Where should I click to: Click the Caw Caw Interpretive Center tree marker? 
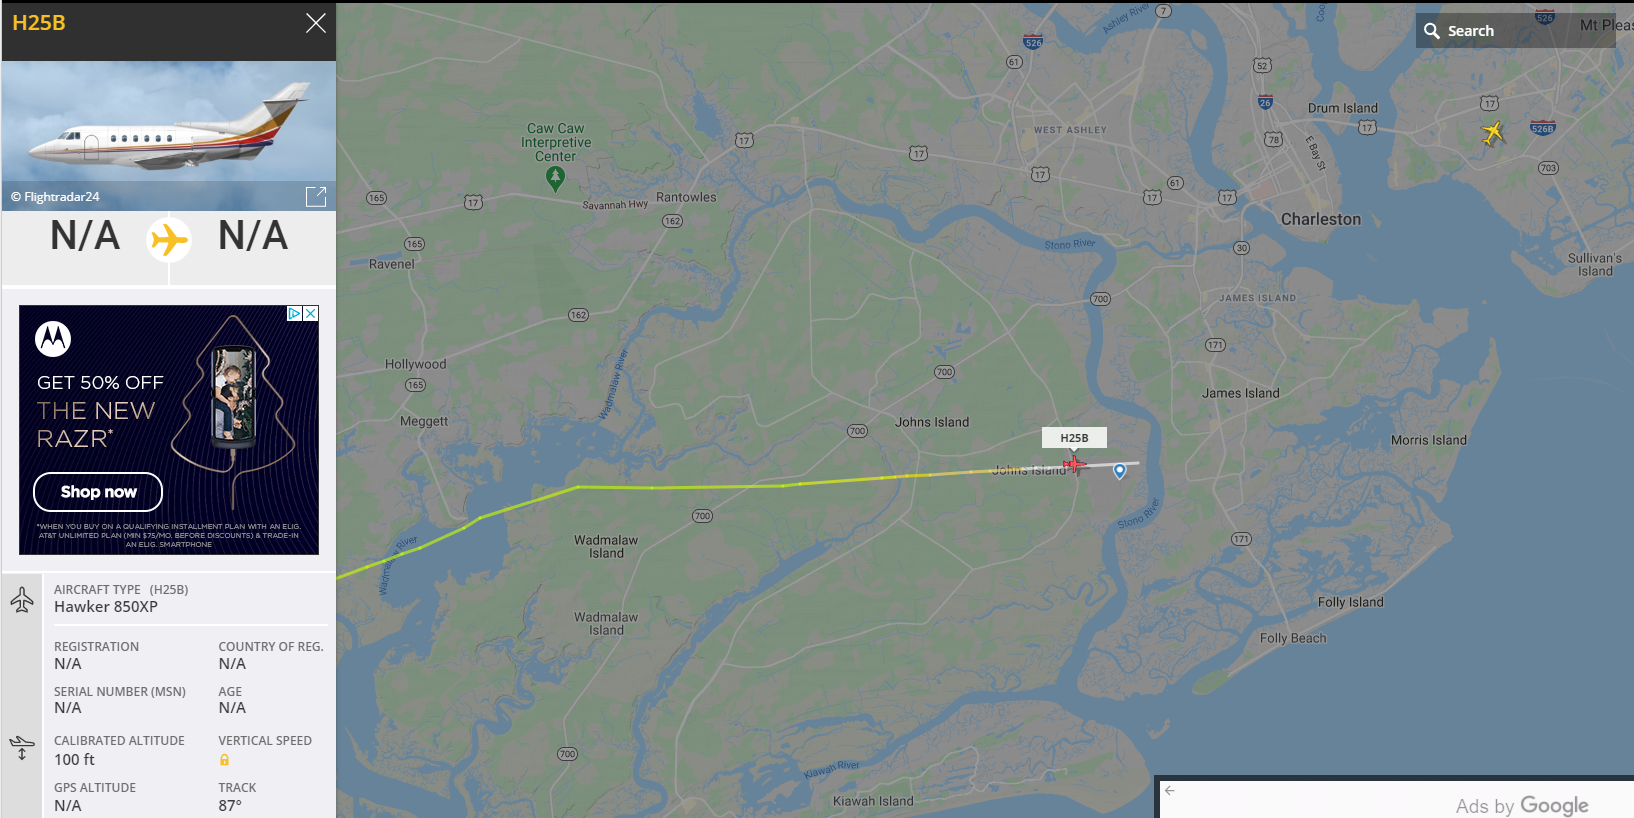pyautogui.click(x=555, y=178)
